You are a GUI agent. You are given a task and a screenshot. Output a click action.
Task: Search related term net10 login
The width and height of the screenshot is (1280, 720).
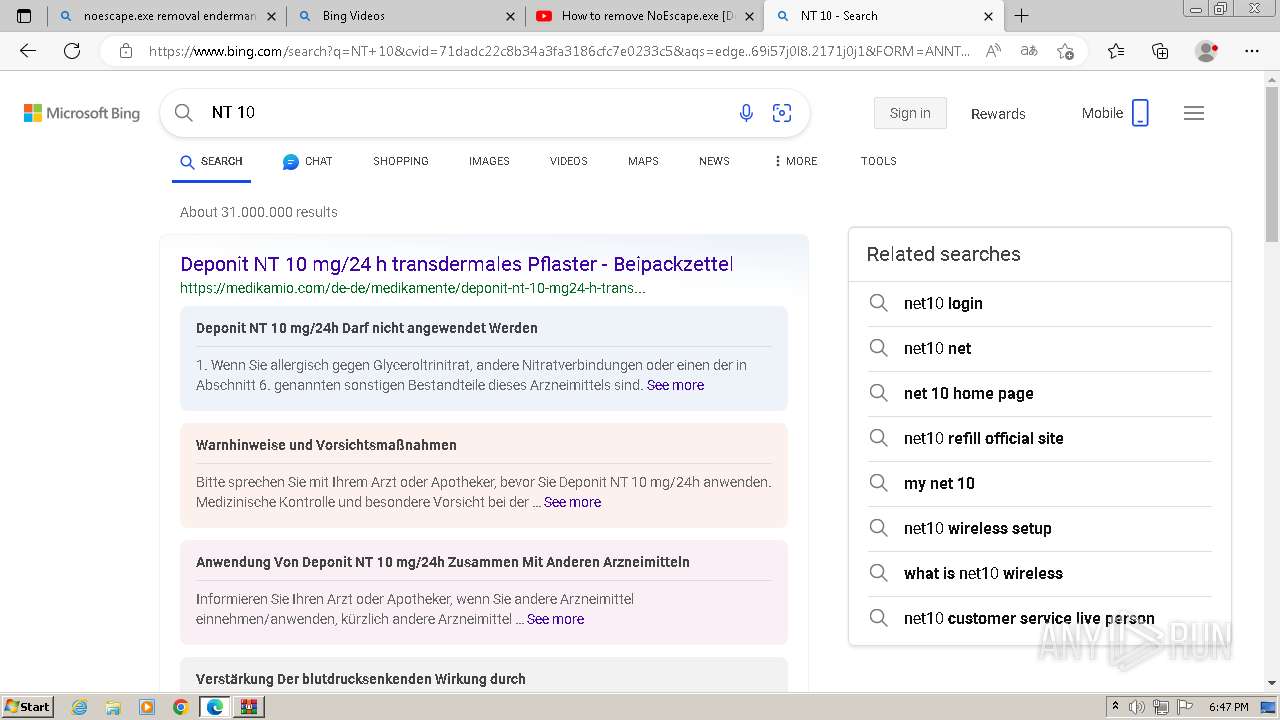pyautogui.click(x=1040, y=303)
